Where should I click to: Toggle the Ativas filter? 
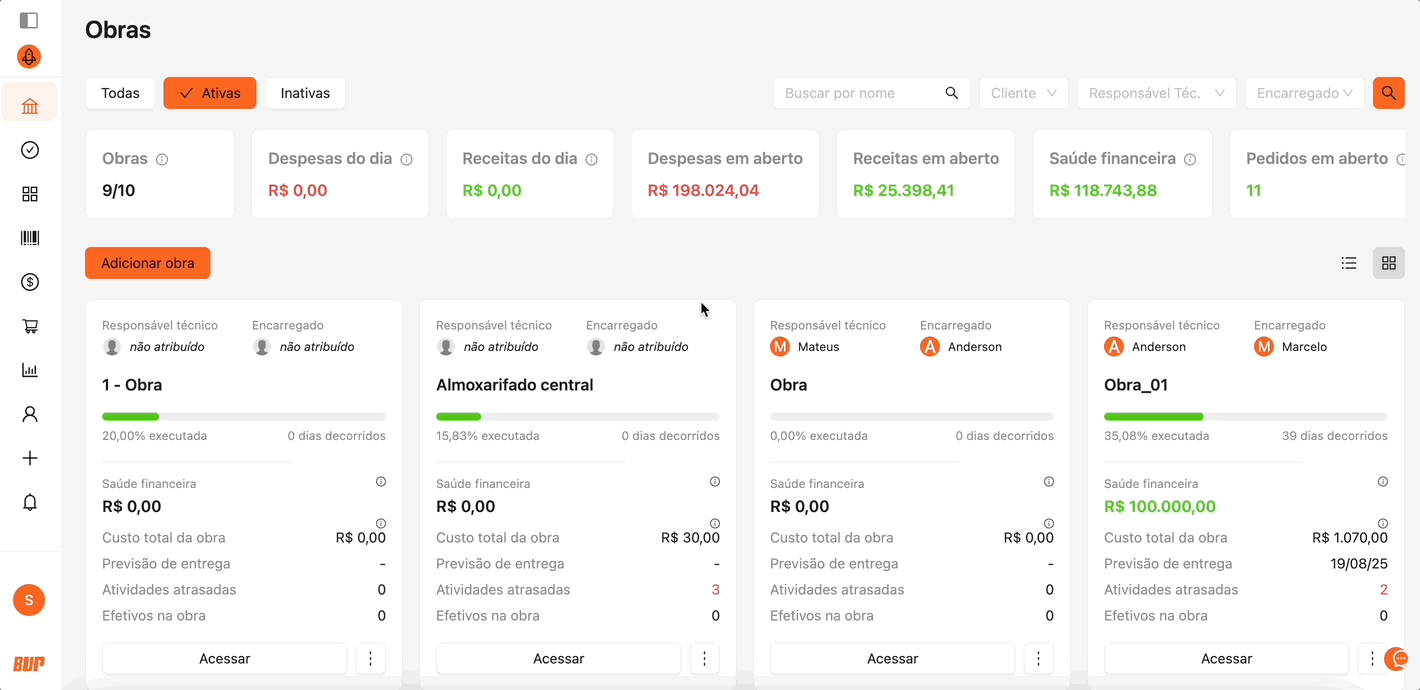210,93
